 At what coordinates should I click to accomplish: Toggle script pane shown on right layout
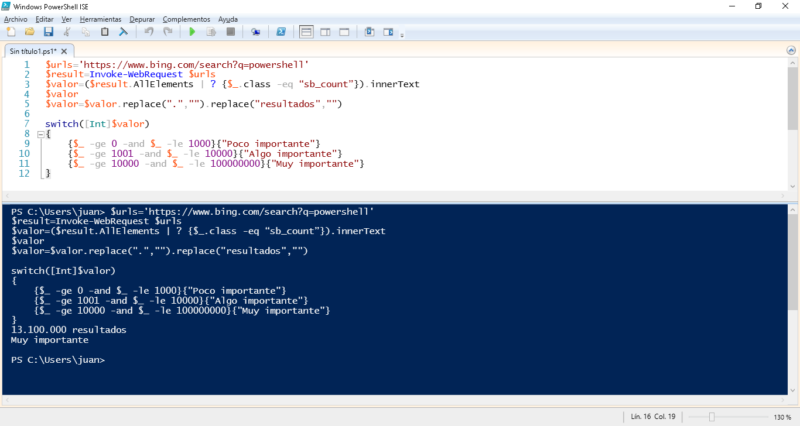(325, 32)
